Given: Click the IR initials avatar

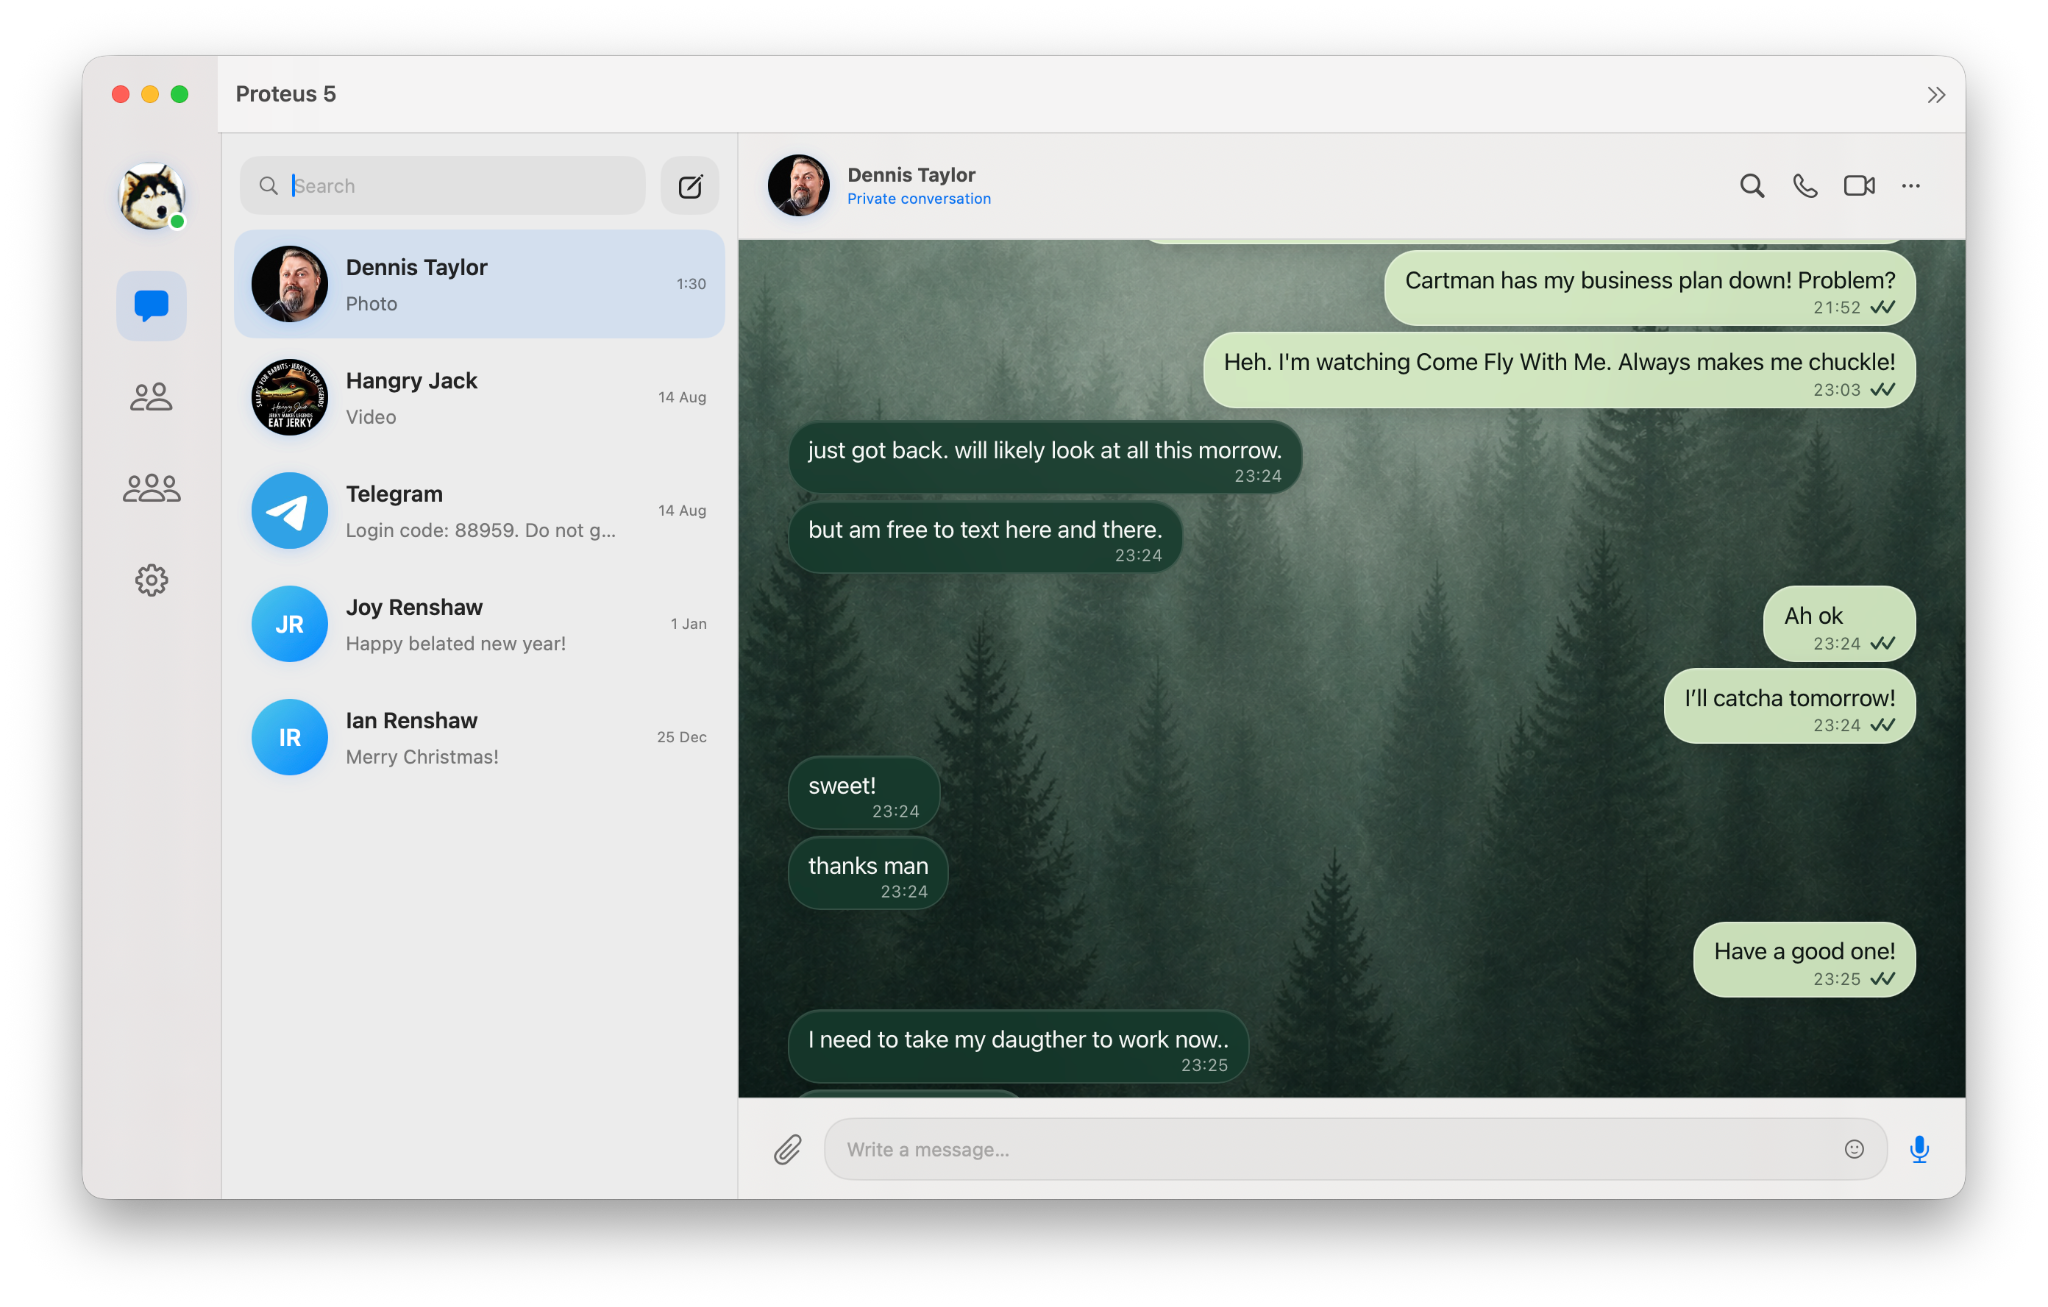Looking at the screenshot, I should point(289,737).
